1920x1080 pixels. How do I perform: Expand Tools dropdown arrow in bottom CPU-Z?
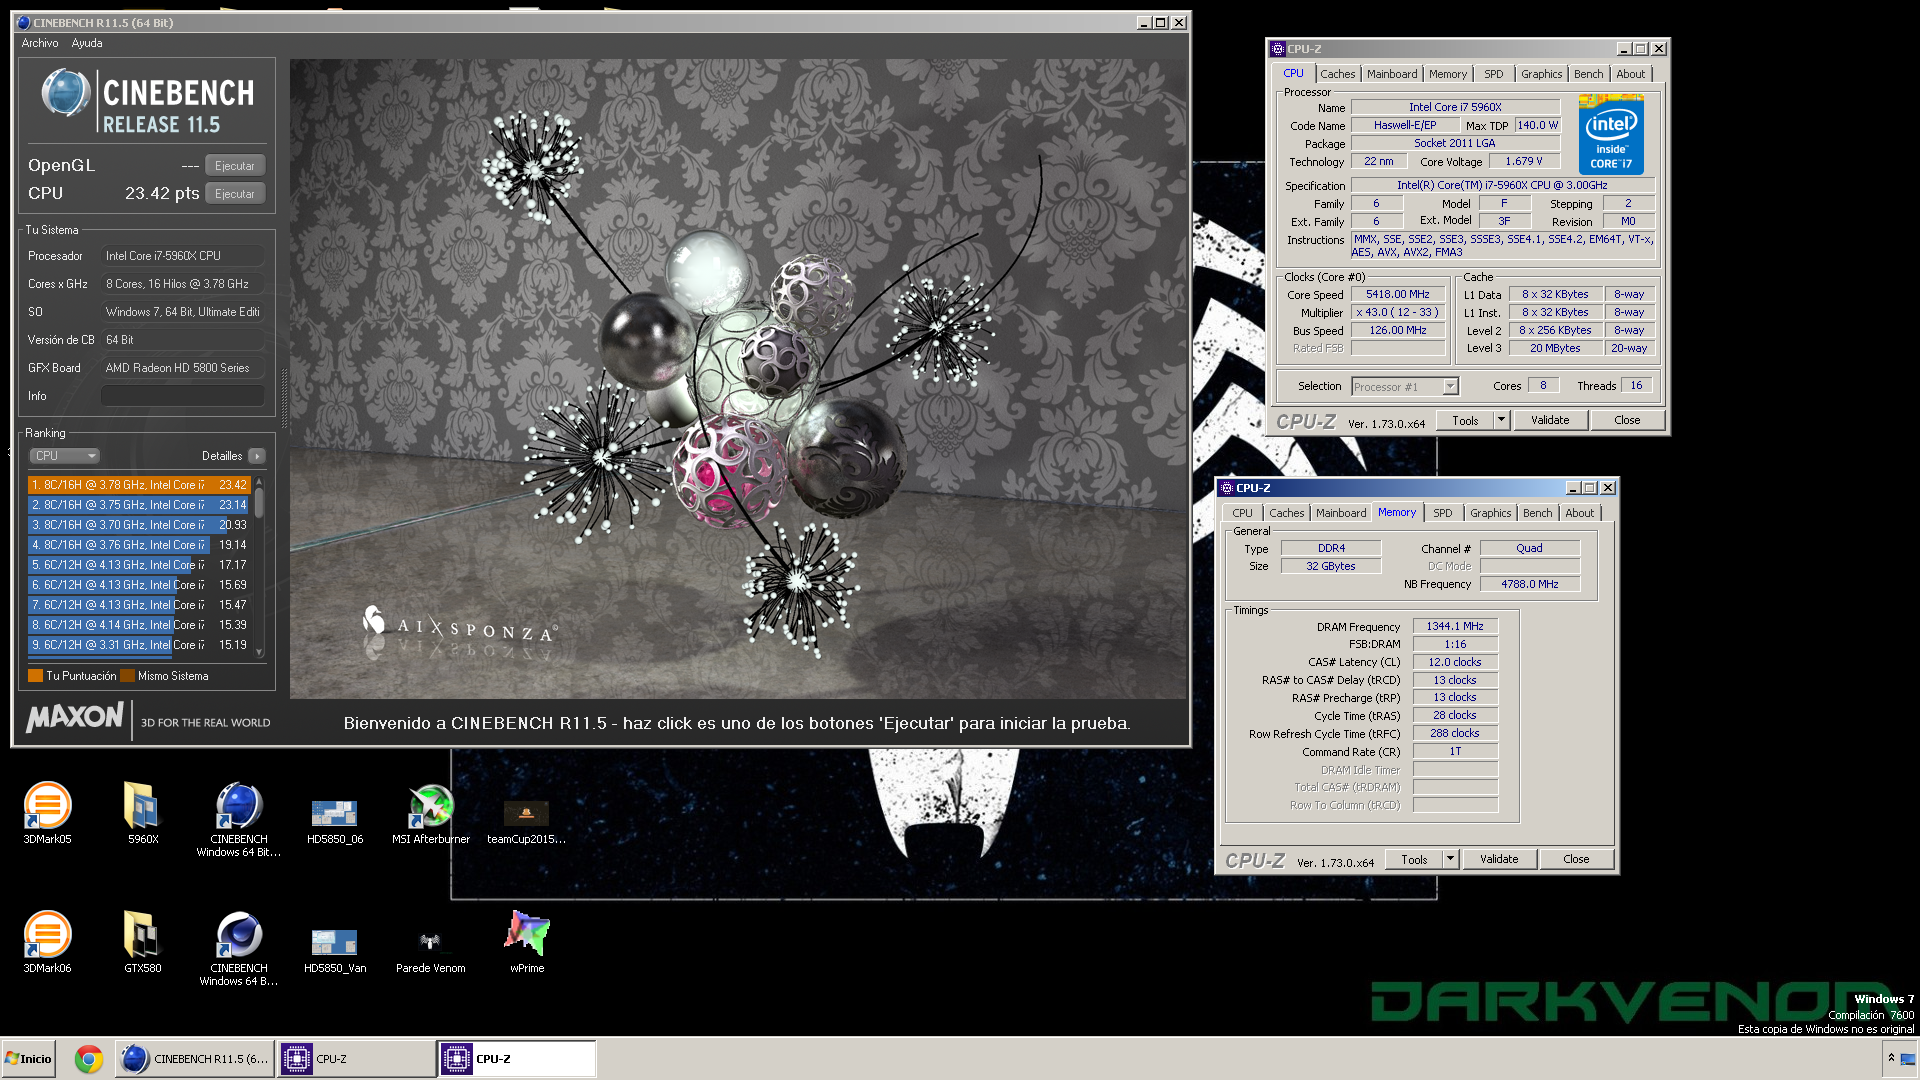1450,860
